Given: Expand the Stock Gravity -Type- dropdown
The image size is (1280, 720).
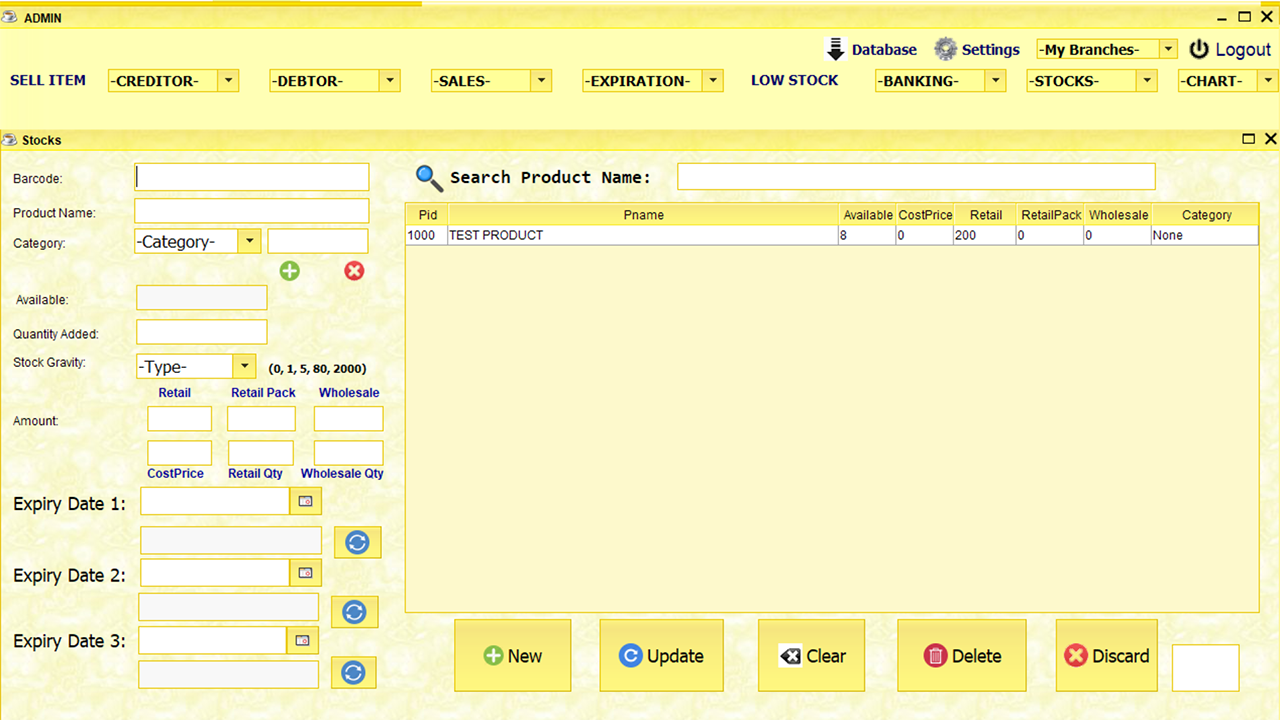Looking at the screenshot, I should (x=244, y=366).
